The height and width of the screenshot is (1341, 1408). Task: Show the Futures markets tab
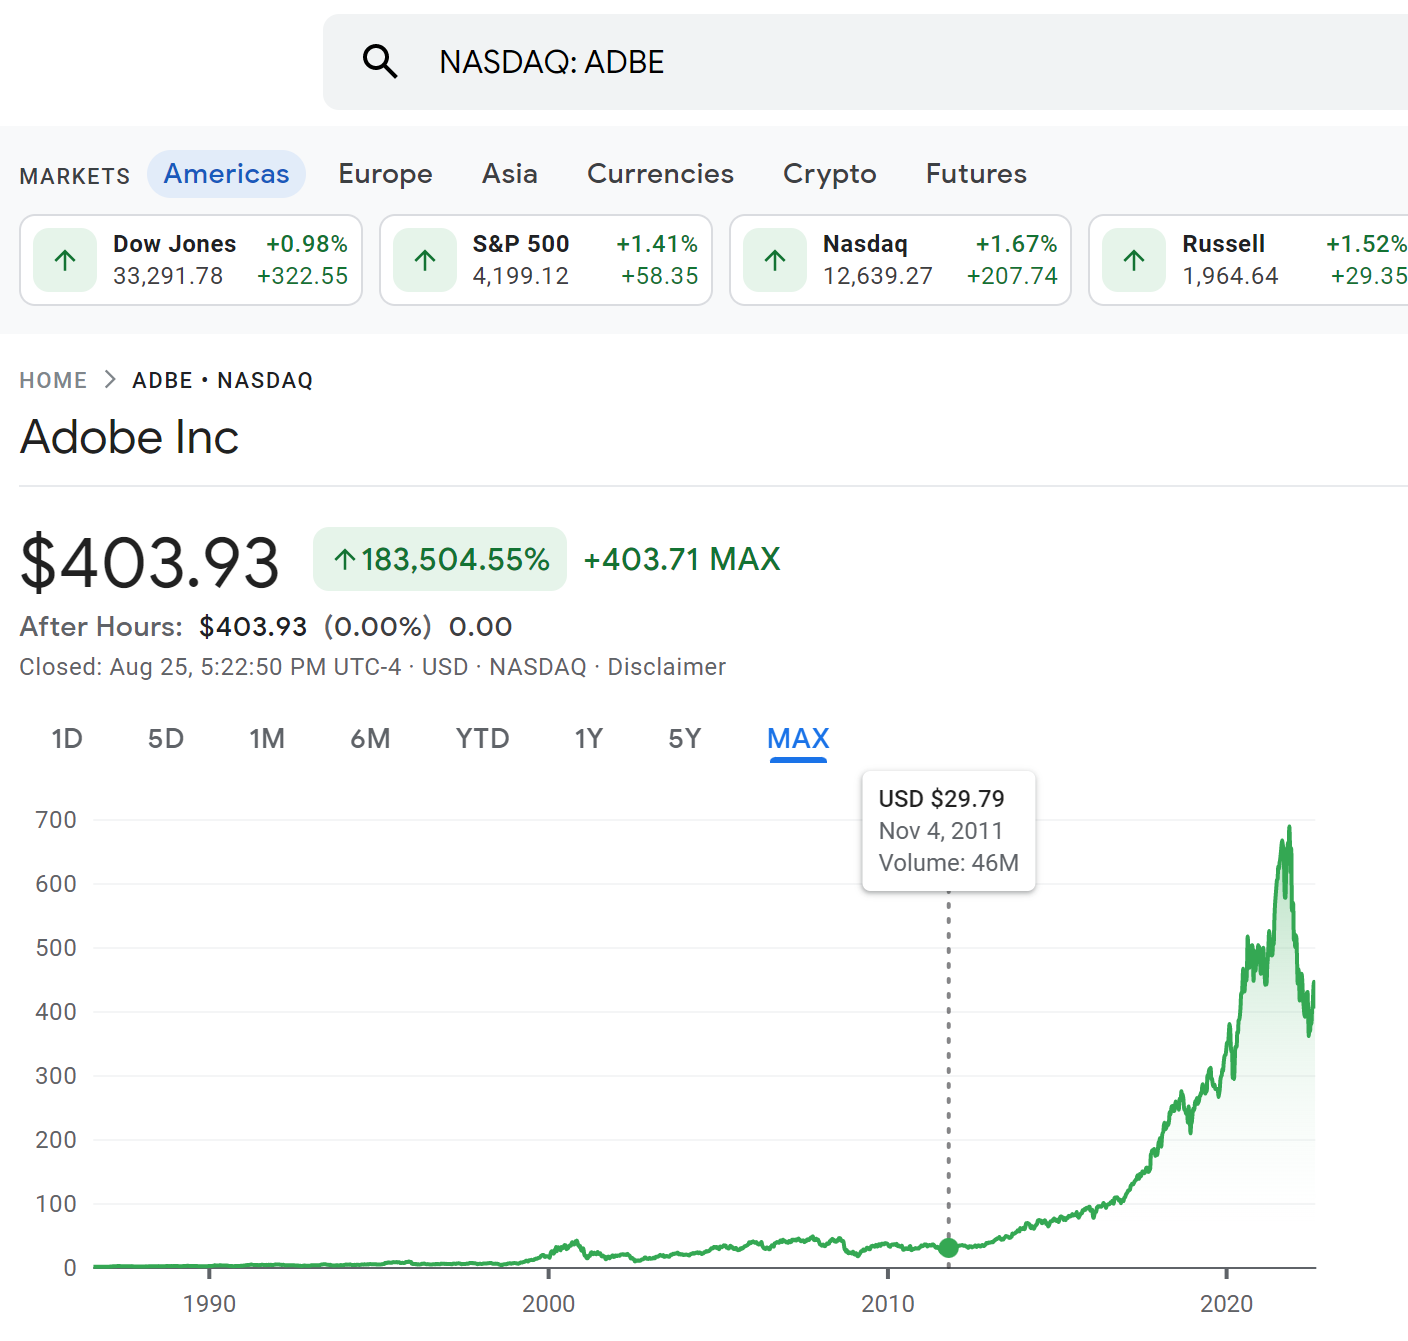click(x=976, y=174)
